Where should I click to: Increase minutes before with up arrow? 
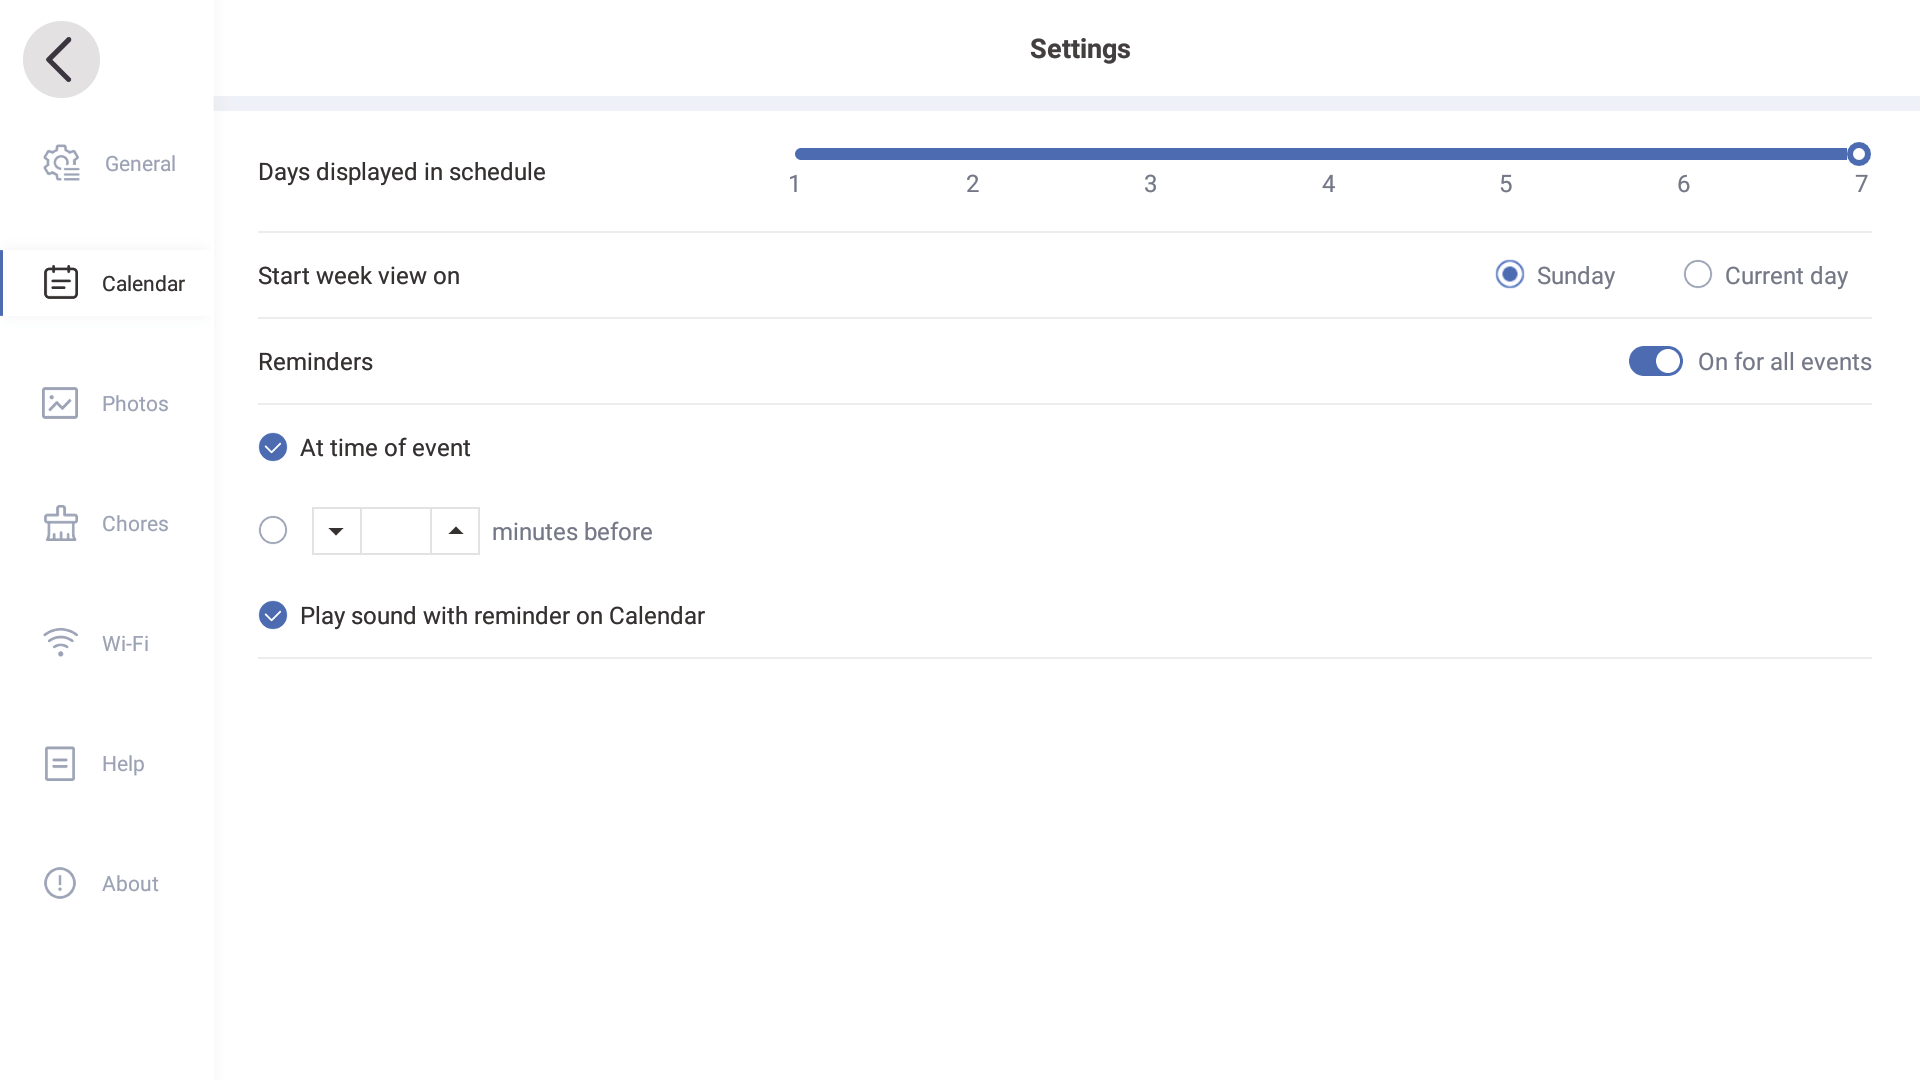(455, 531)
